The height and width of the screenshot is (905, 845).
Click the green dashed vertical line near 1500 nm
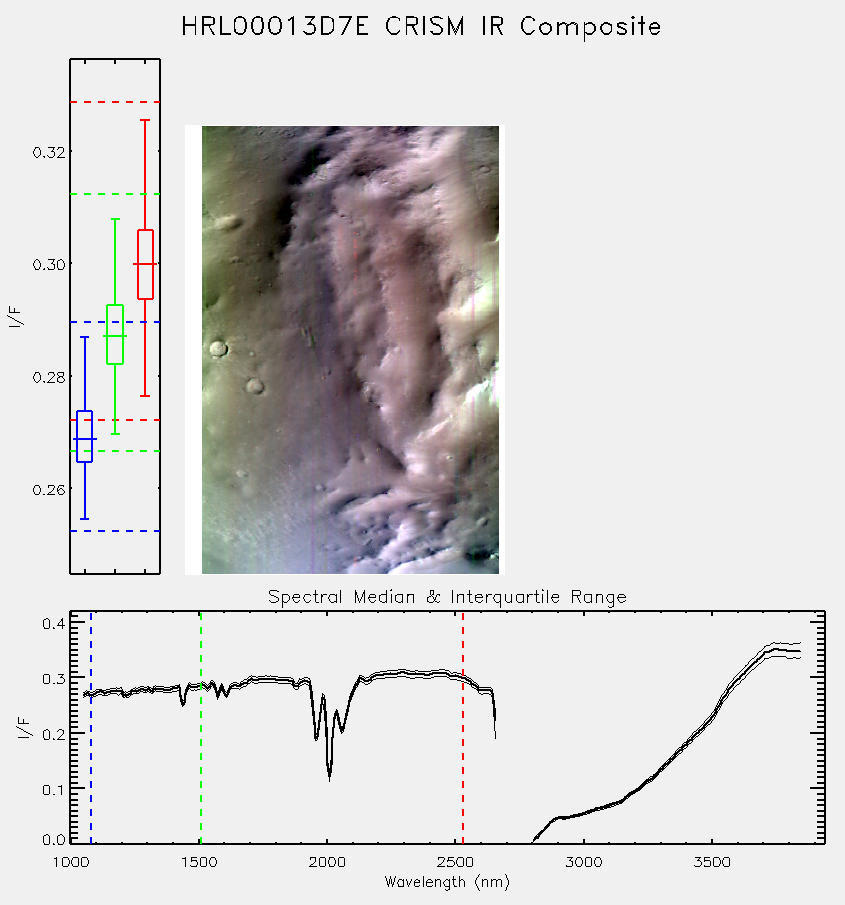click(200, 727)
